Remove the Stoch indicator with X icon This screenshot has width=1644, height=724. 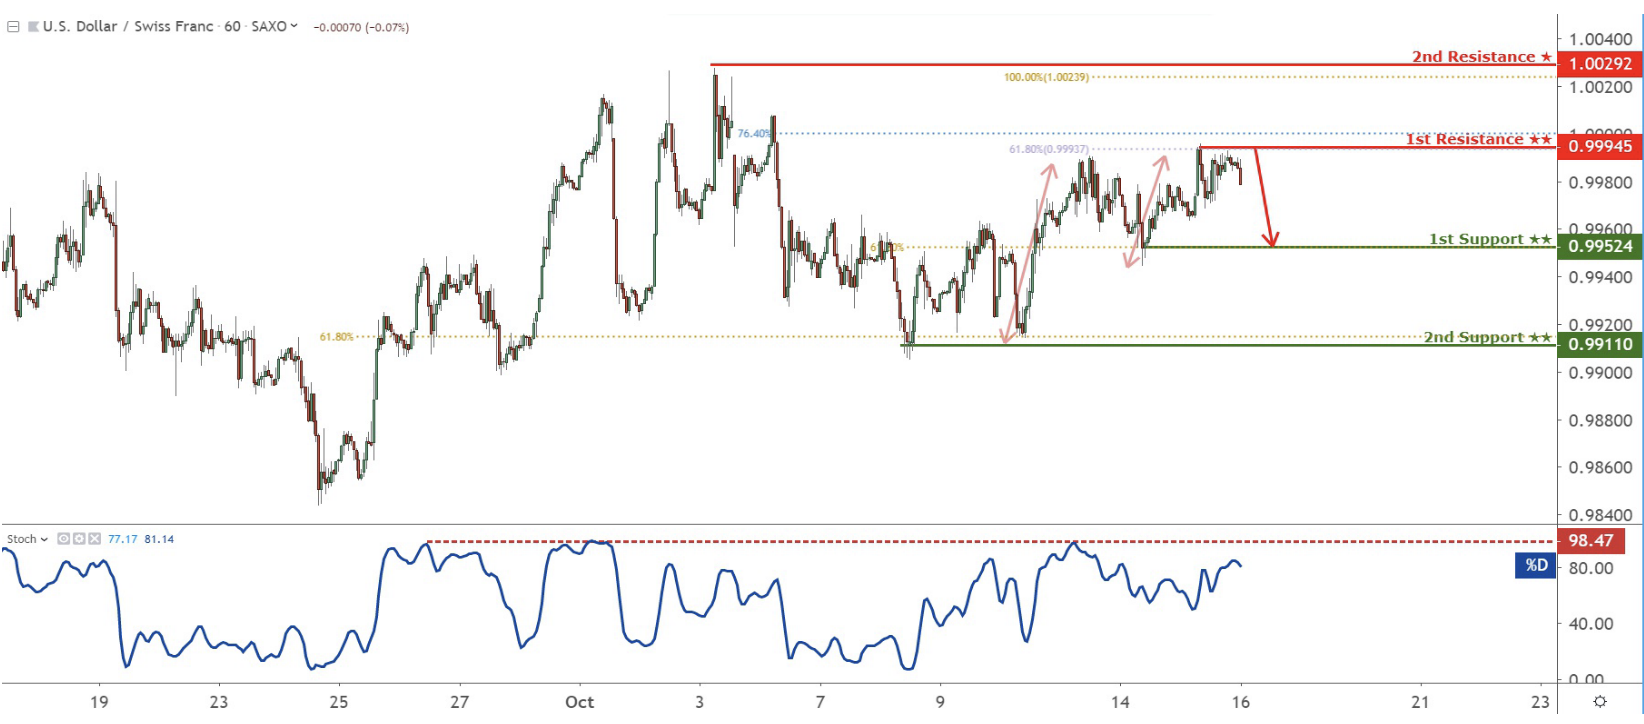click(x=95, y=539)
